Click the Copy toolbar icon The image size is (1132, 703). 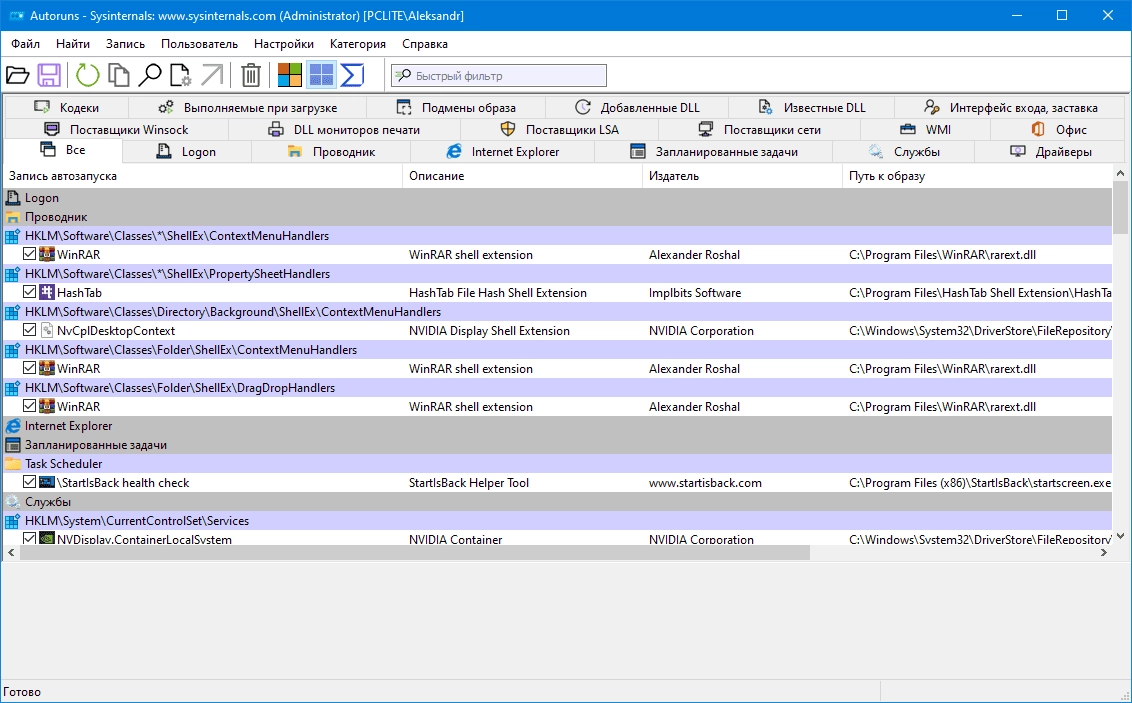[118, 75]
